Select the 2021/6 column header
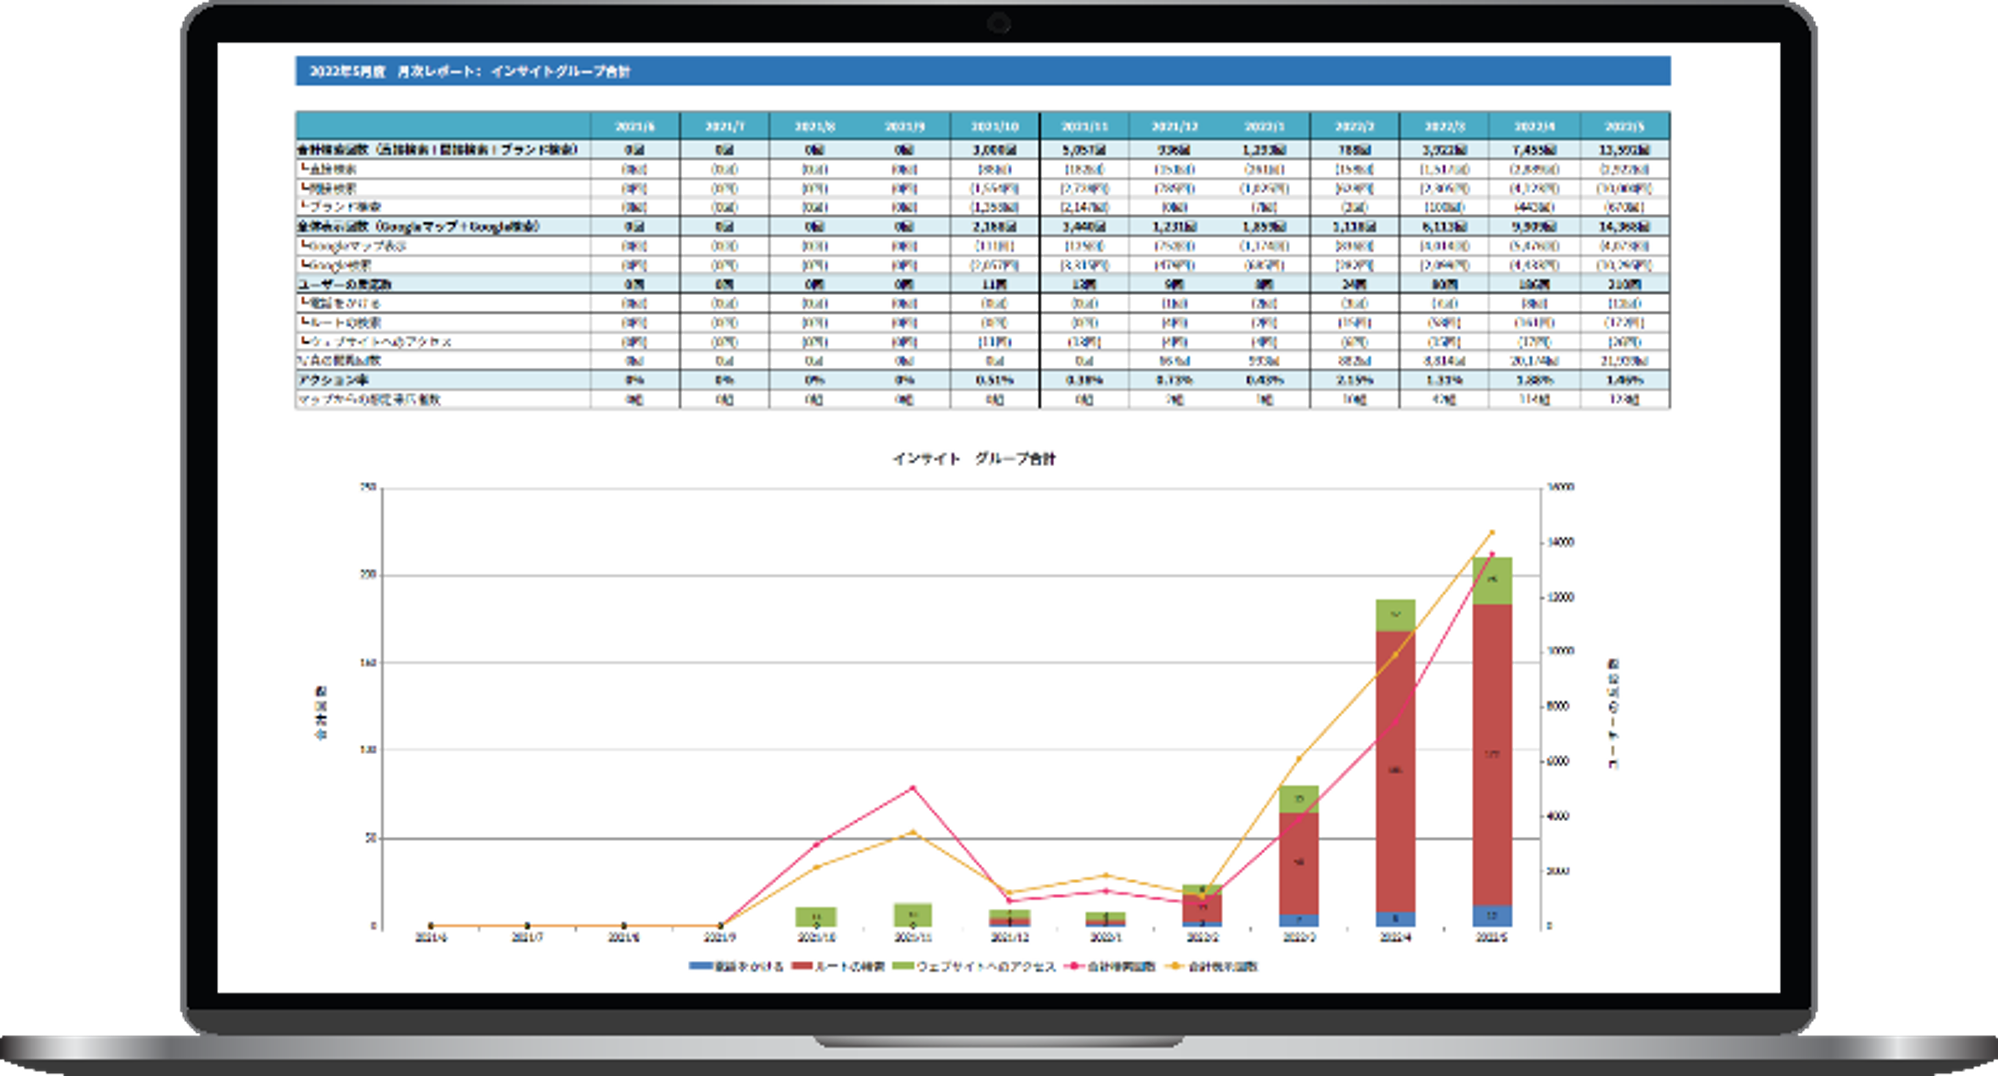 (x=635, y=127)
